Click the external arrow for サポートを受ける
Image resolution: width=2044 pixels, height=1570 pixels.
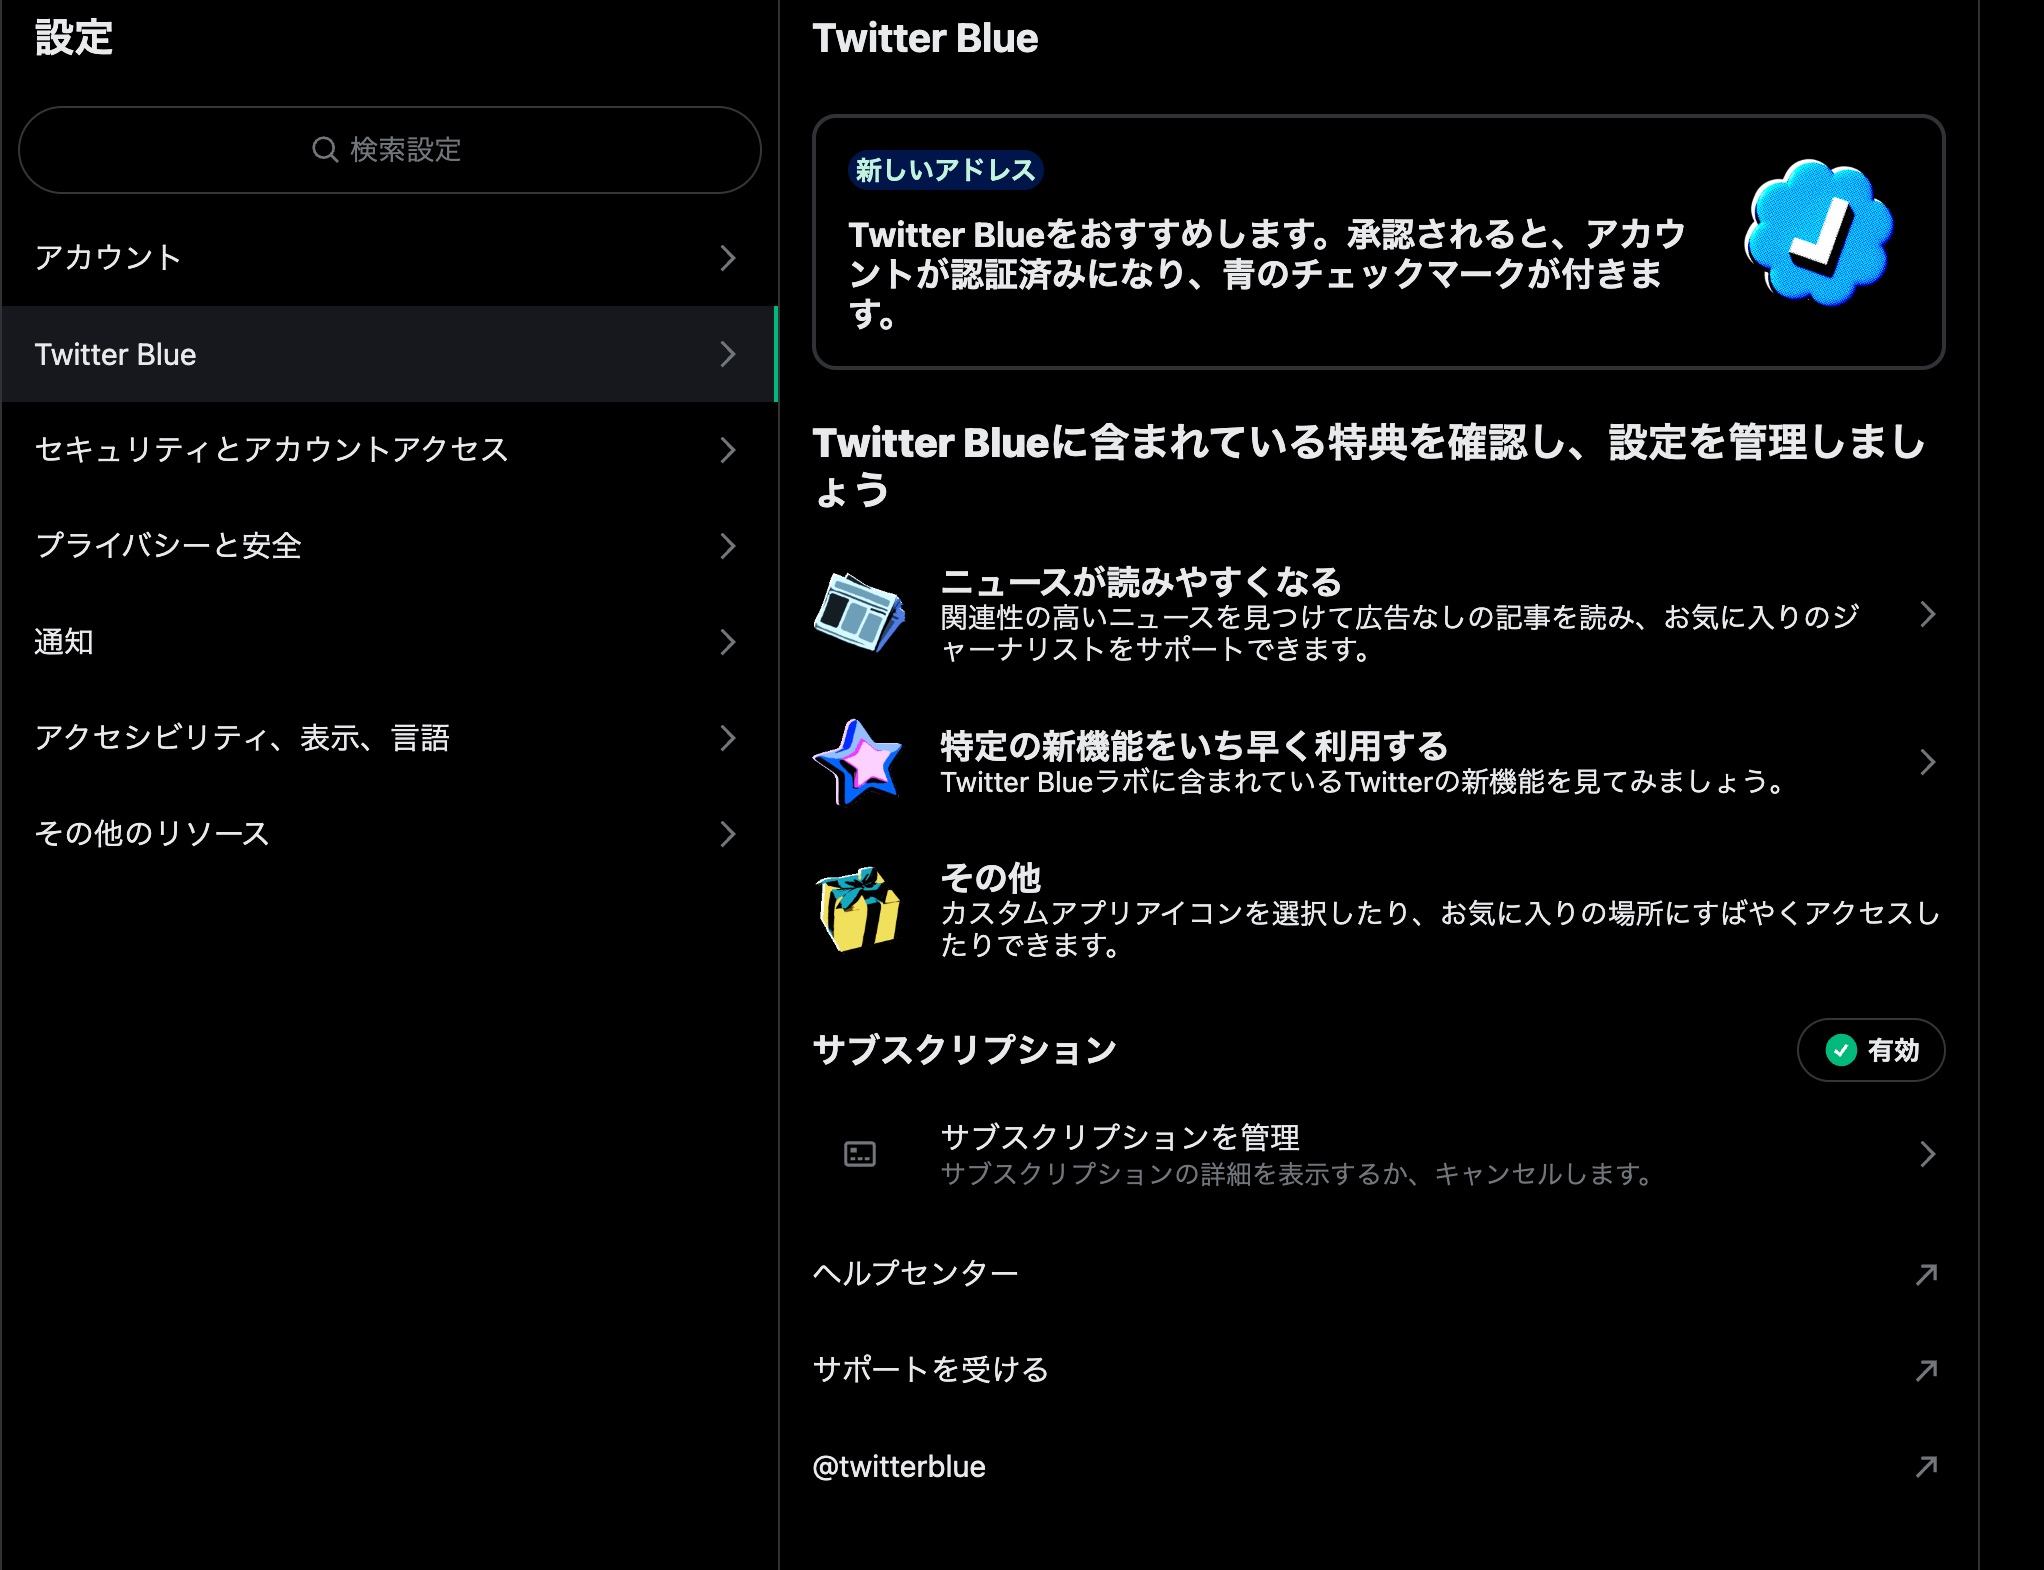click(1926, 1370)
